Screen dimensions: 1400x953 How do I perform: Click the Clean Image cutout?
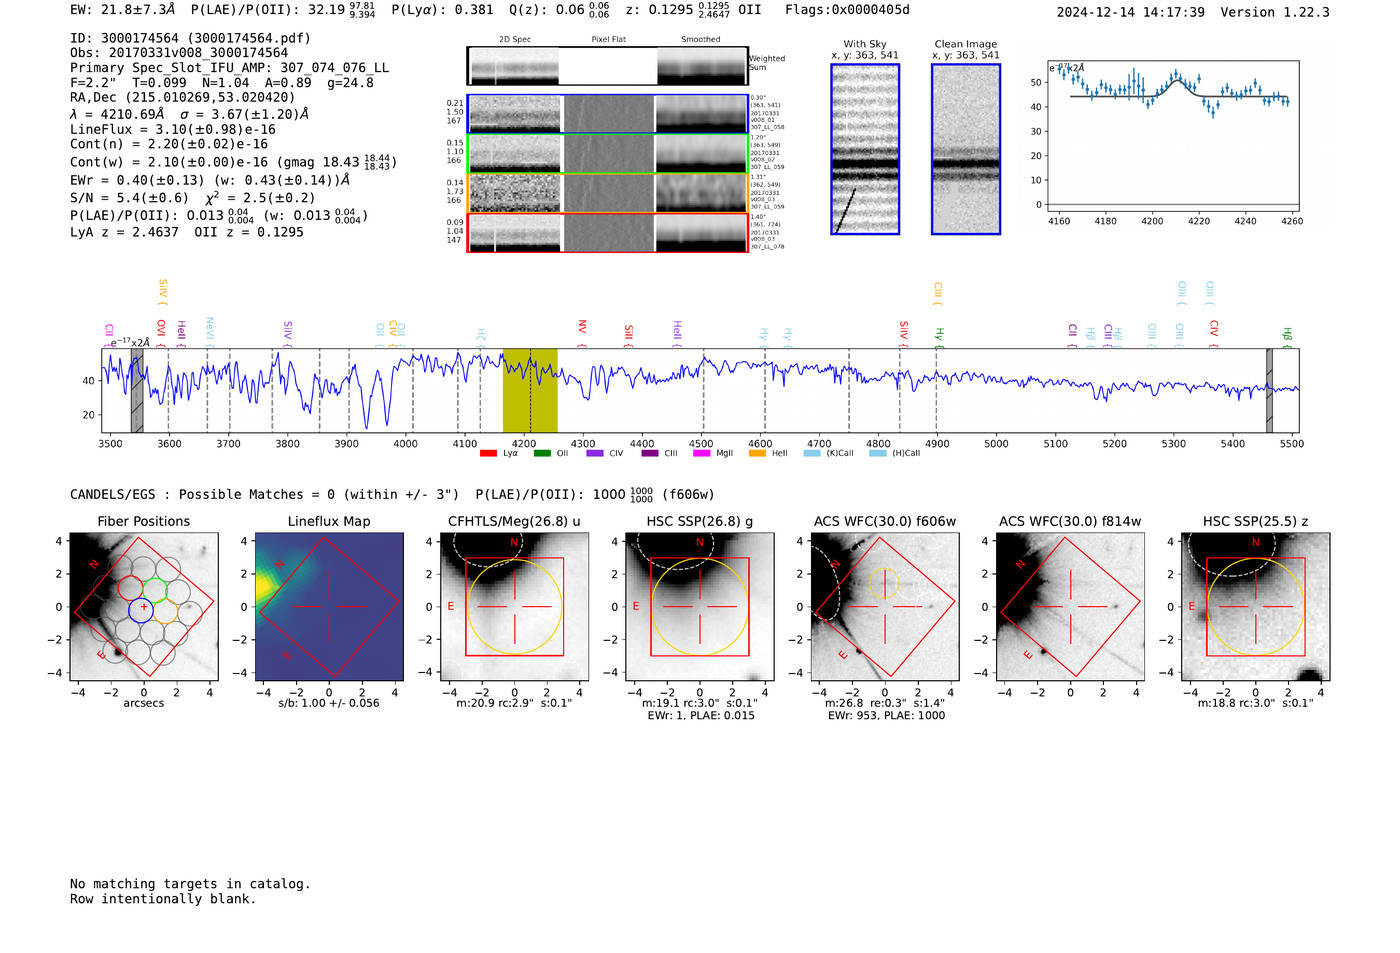click(x=966, y=149)
